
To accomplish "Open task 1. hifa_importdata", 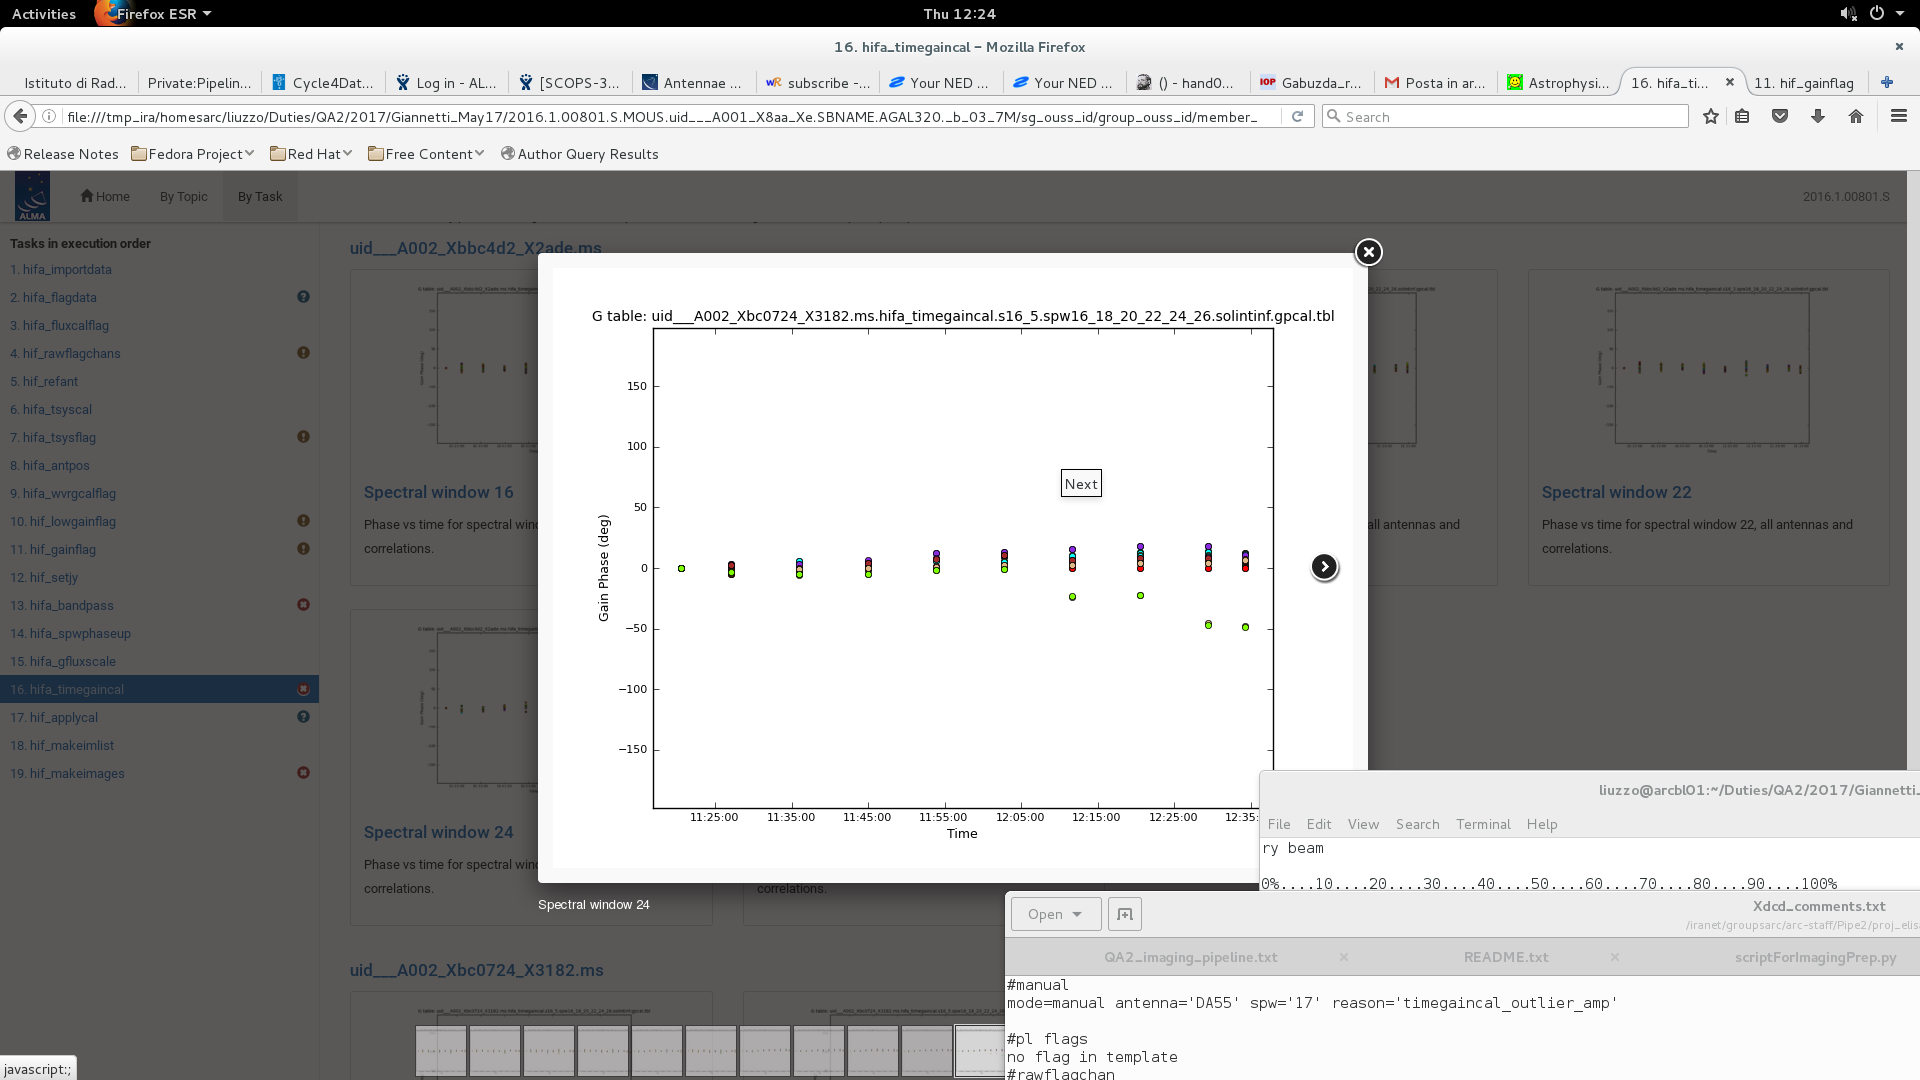I will click(61, 269).
